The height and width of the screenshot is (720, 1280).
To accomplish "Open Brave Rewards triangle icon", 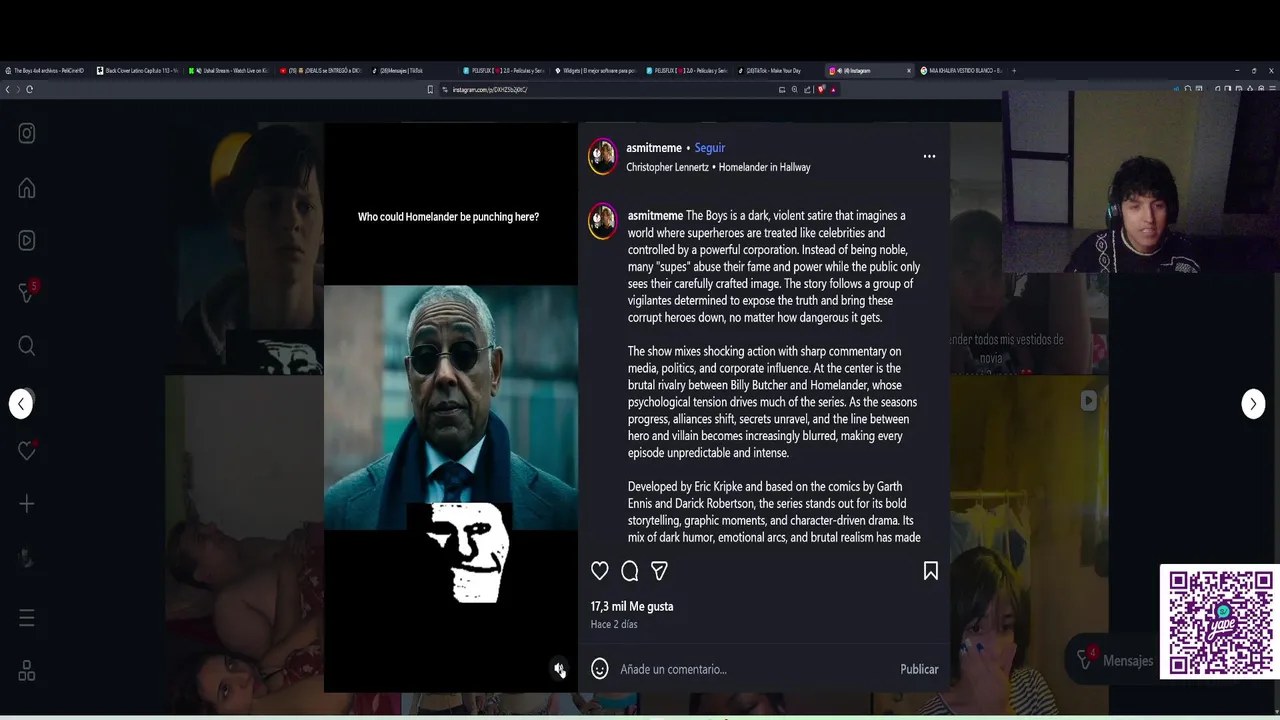I will (833, 90).
